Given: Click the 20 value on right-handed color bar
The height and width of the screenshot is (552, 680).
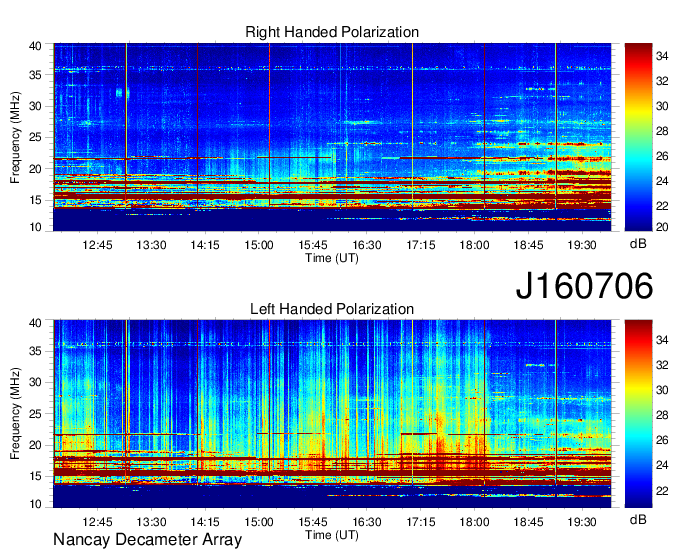Looking at the screenshot, I should point(662,227).
